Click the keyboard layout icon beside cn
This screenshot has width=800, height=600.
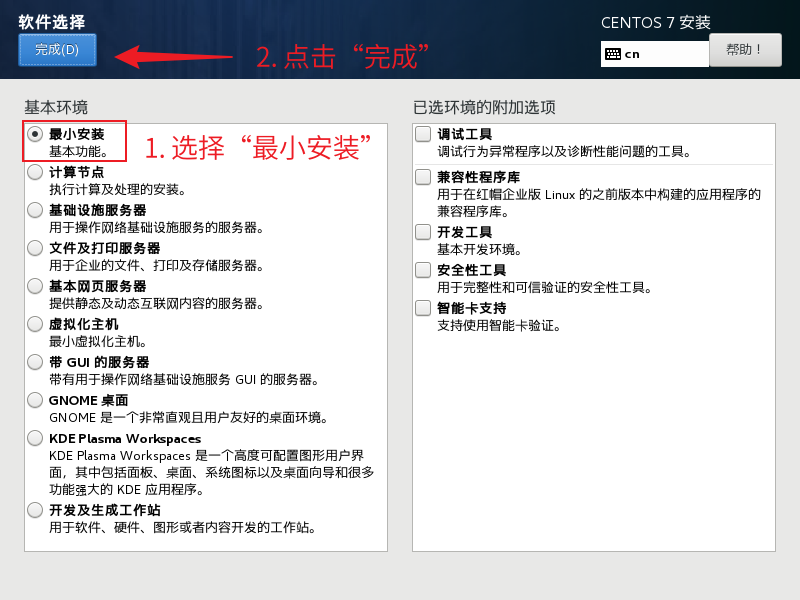click(613, 54)
